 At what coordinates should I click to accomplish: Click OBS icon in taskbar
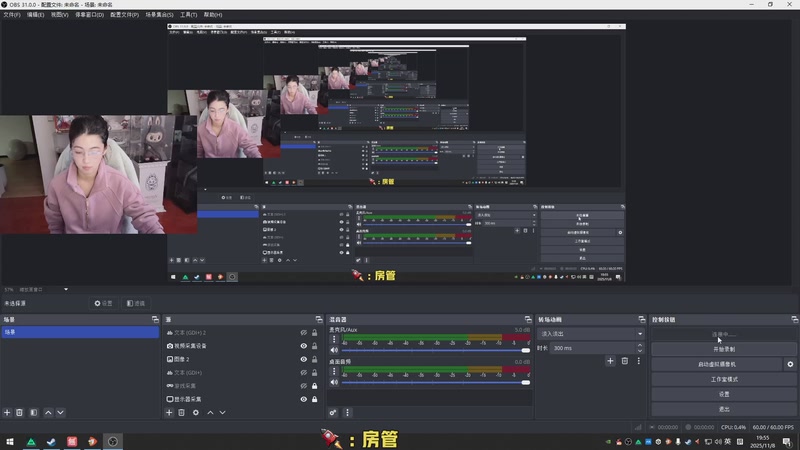(x=113, y=441)
